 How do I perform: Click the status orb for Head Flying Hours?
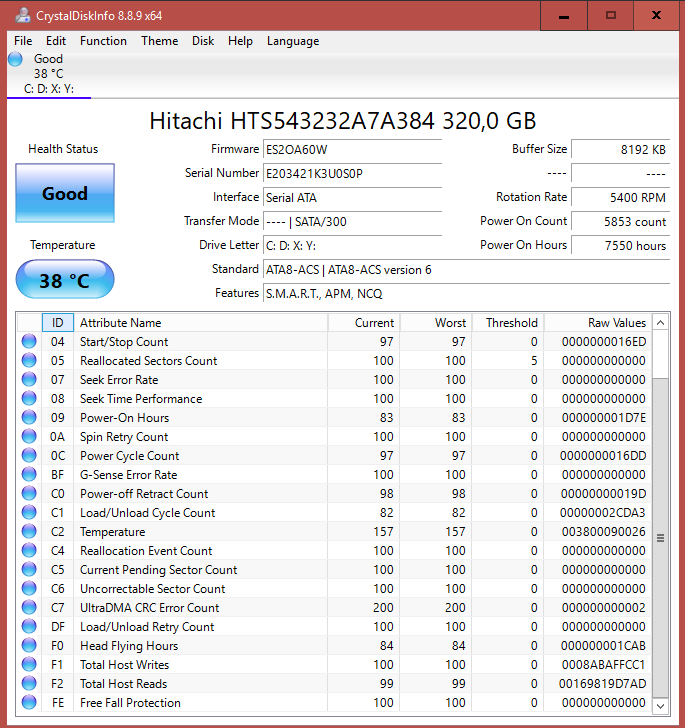coord(29,645)
